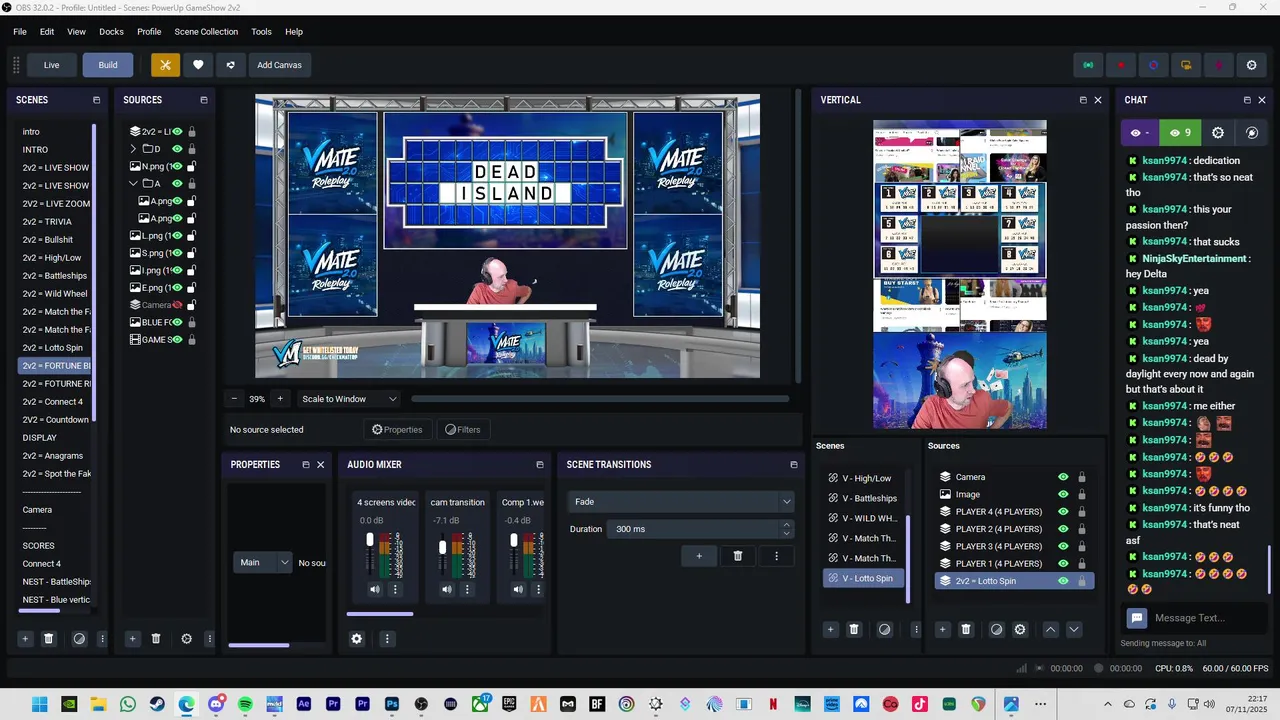Open the Main dropdown in Properties panel
Screen dimensions: 1280x720
pyautogui.click(x=263, y=563)
